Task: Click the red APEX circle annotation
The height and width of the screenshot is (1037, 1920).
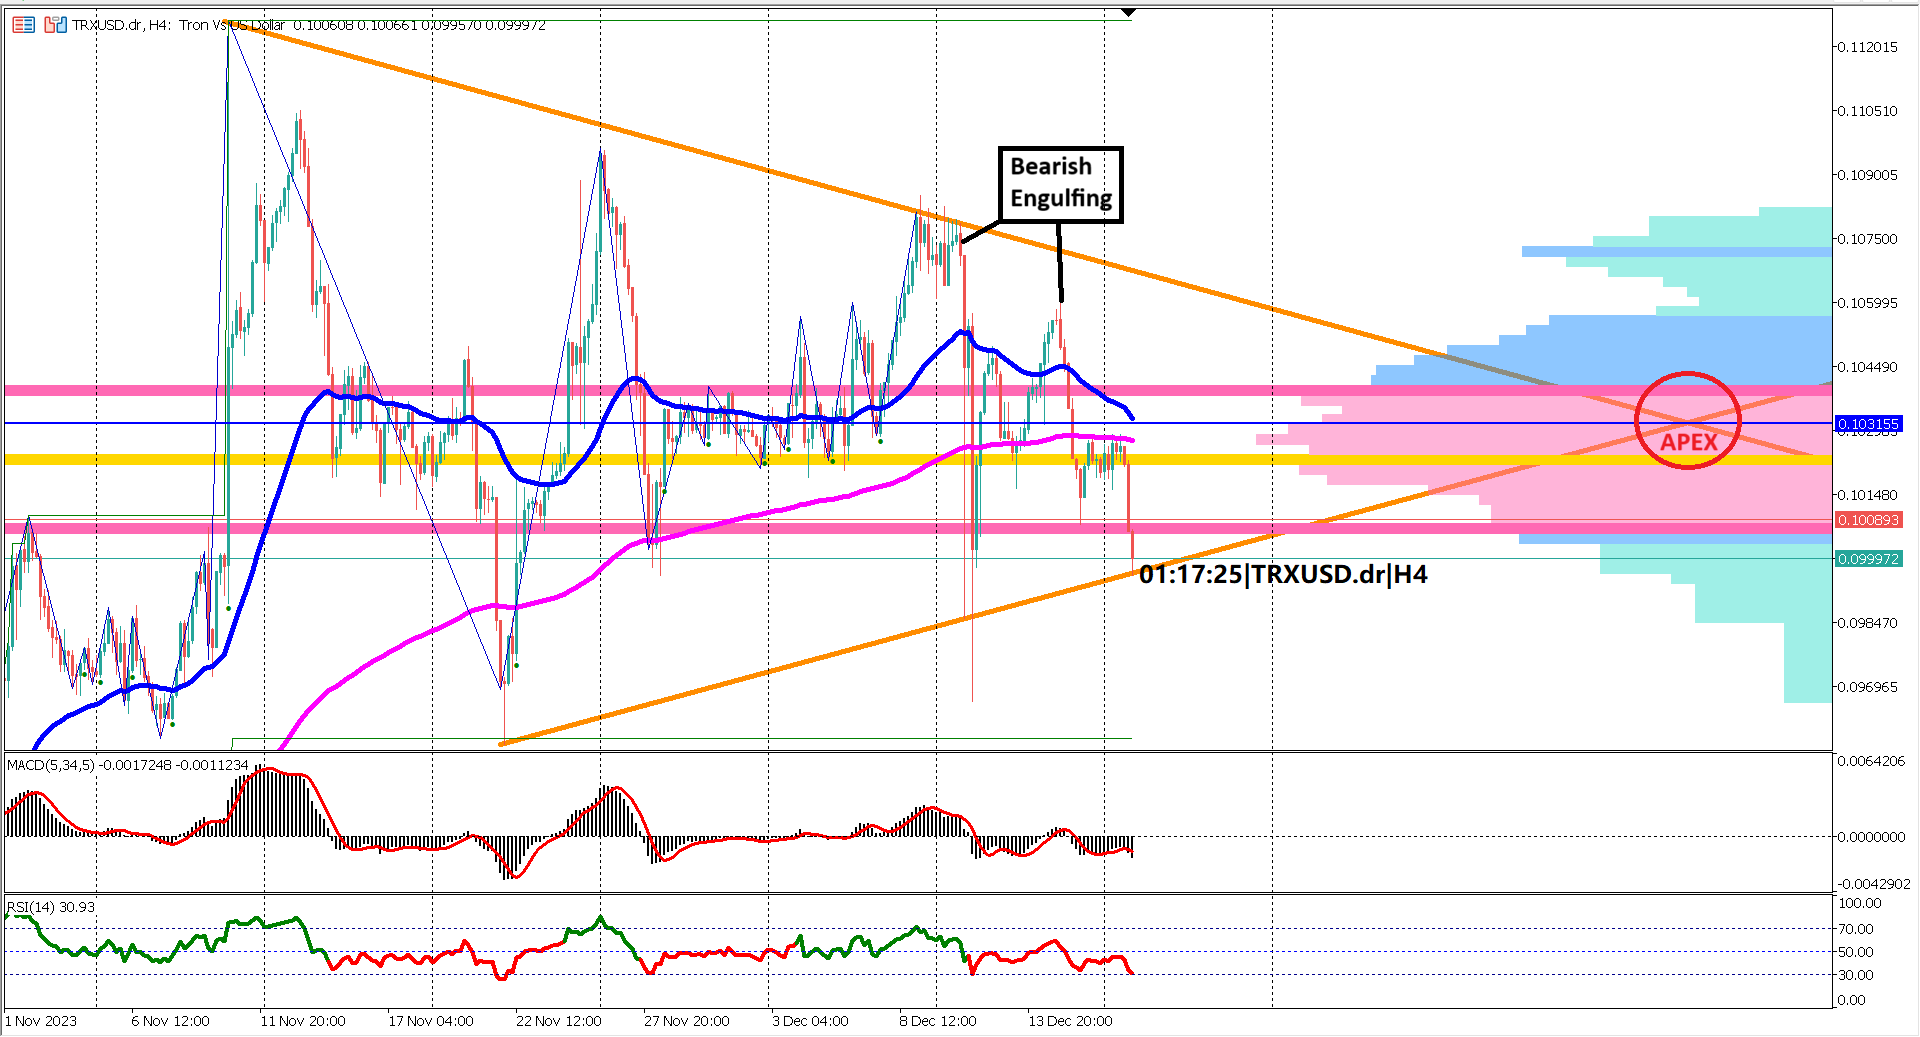Action: pyautogui.click(x=1687, y=420)
